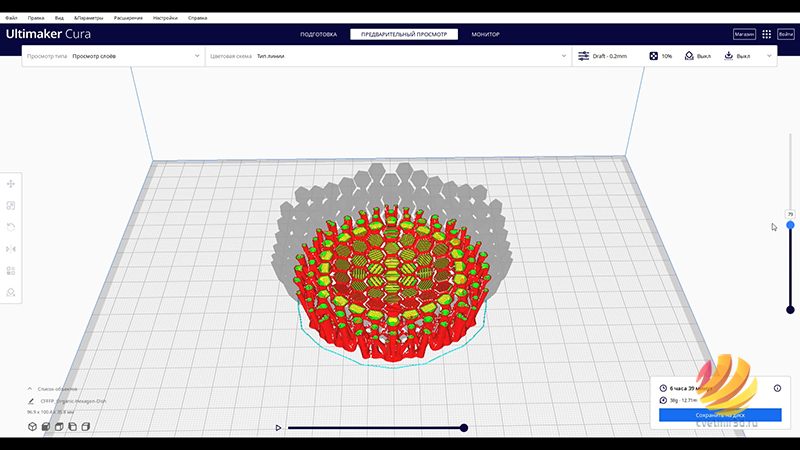Click the upper layer slider handle

(790, 225)
